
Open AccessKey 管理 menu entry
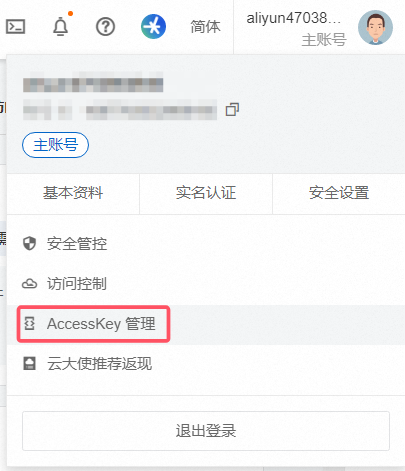click(206, 324)
